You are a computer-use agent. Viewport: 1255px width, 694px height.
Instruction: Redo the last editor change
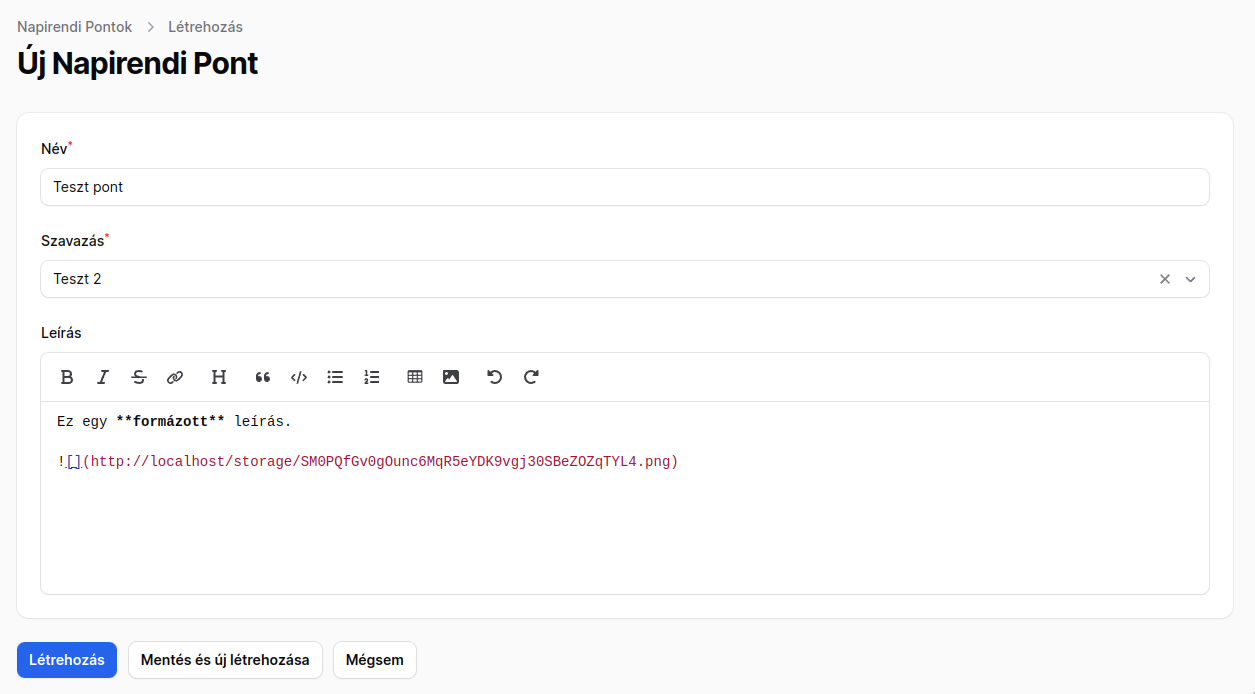531,377
